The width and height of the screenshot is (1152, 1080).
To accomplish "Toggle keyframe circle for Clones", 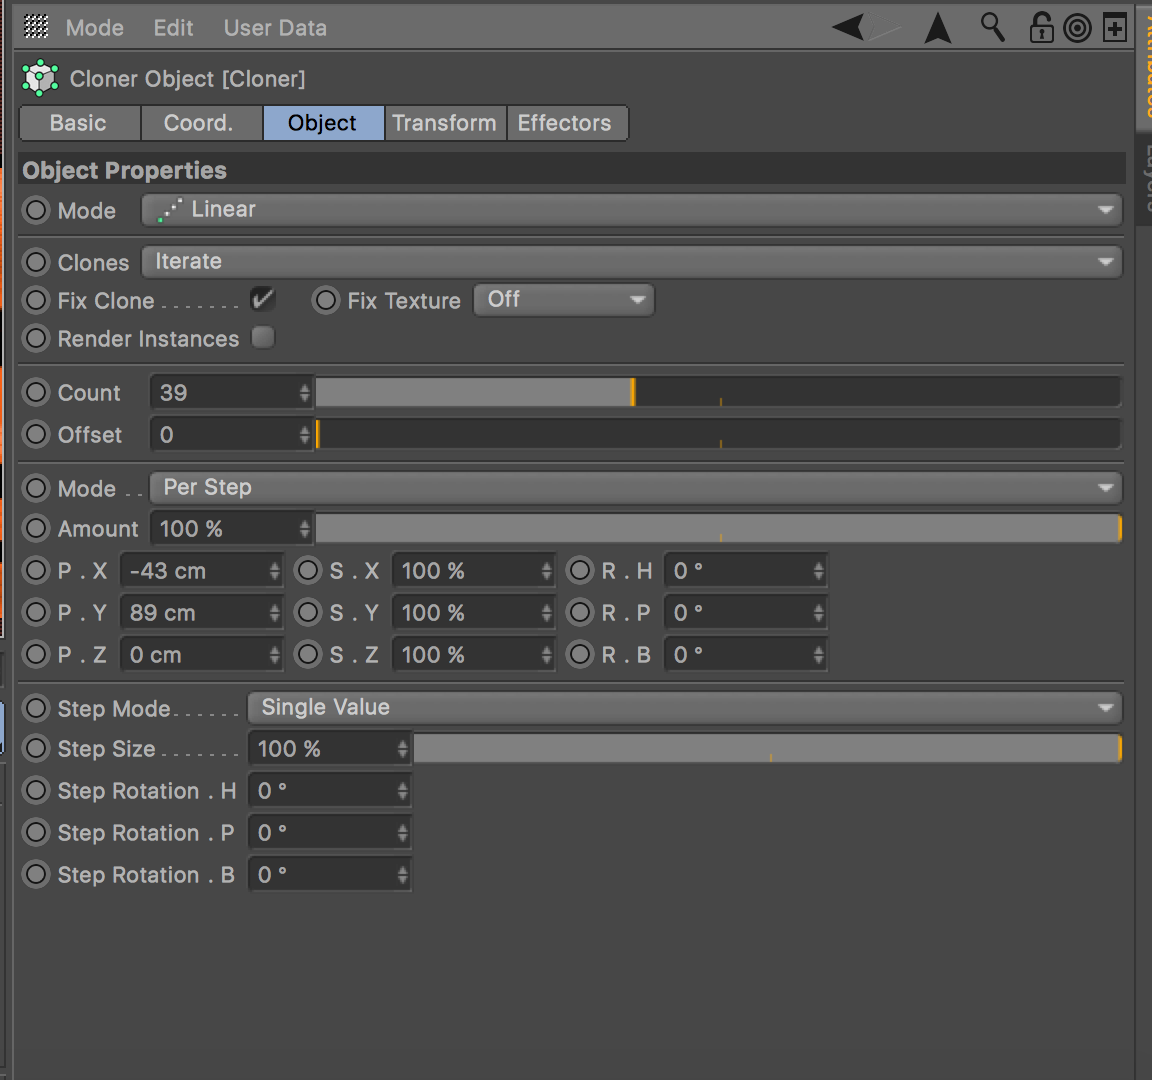I will click(35, 262).
